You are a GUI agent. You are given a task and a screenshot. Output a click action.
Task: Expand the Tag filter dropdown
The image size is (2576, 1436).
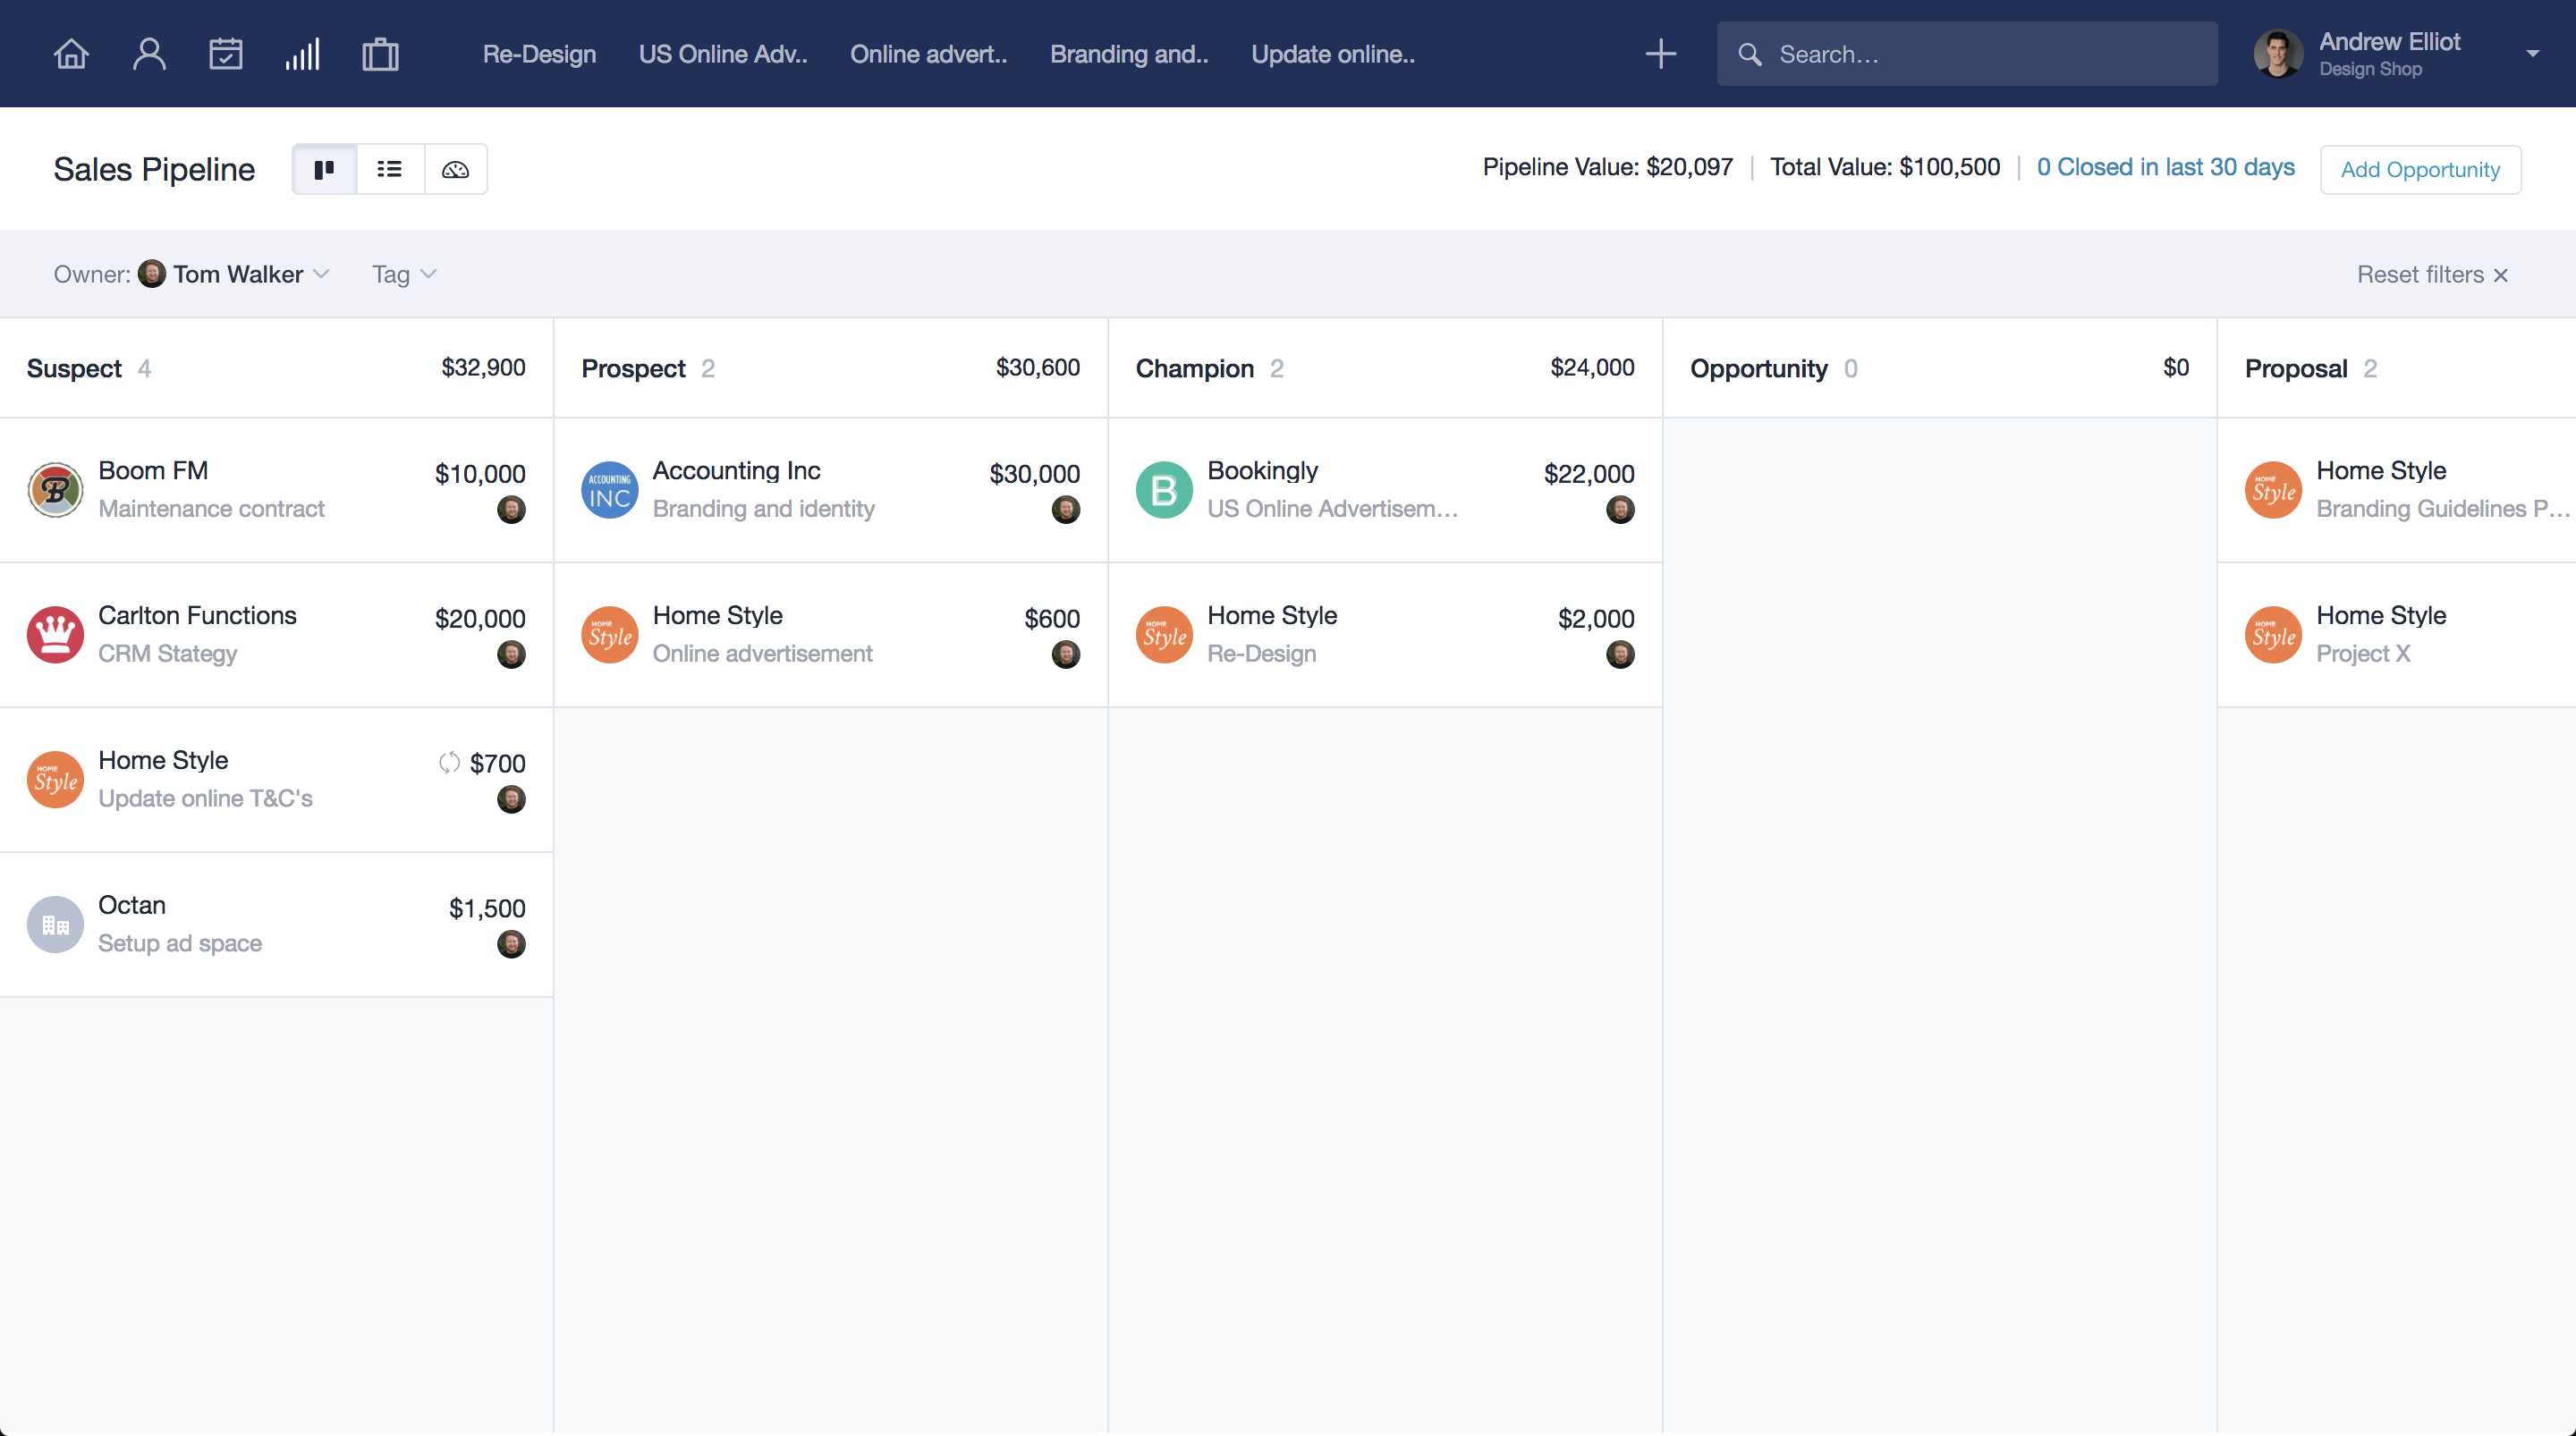[403, 274]
